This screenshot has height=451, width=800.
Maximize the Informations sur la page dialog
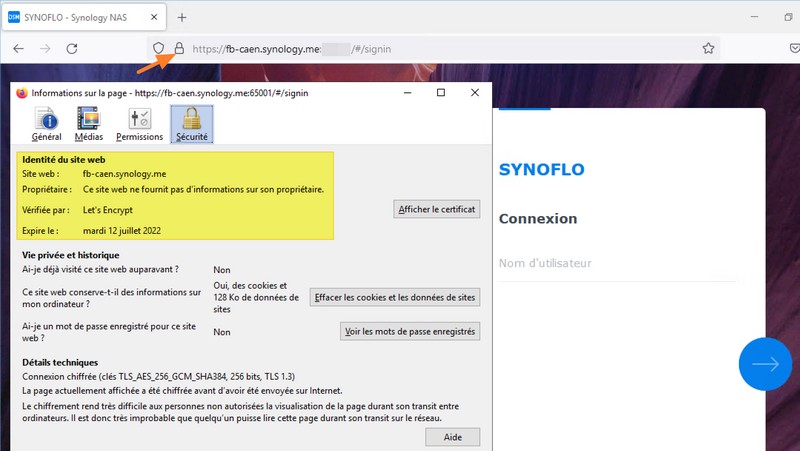click(441, 93)
